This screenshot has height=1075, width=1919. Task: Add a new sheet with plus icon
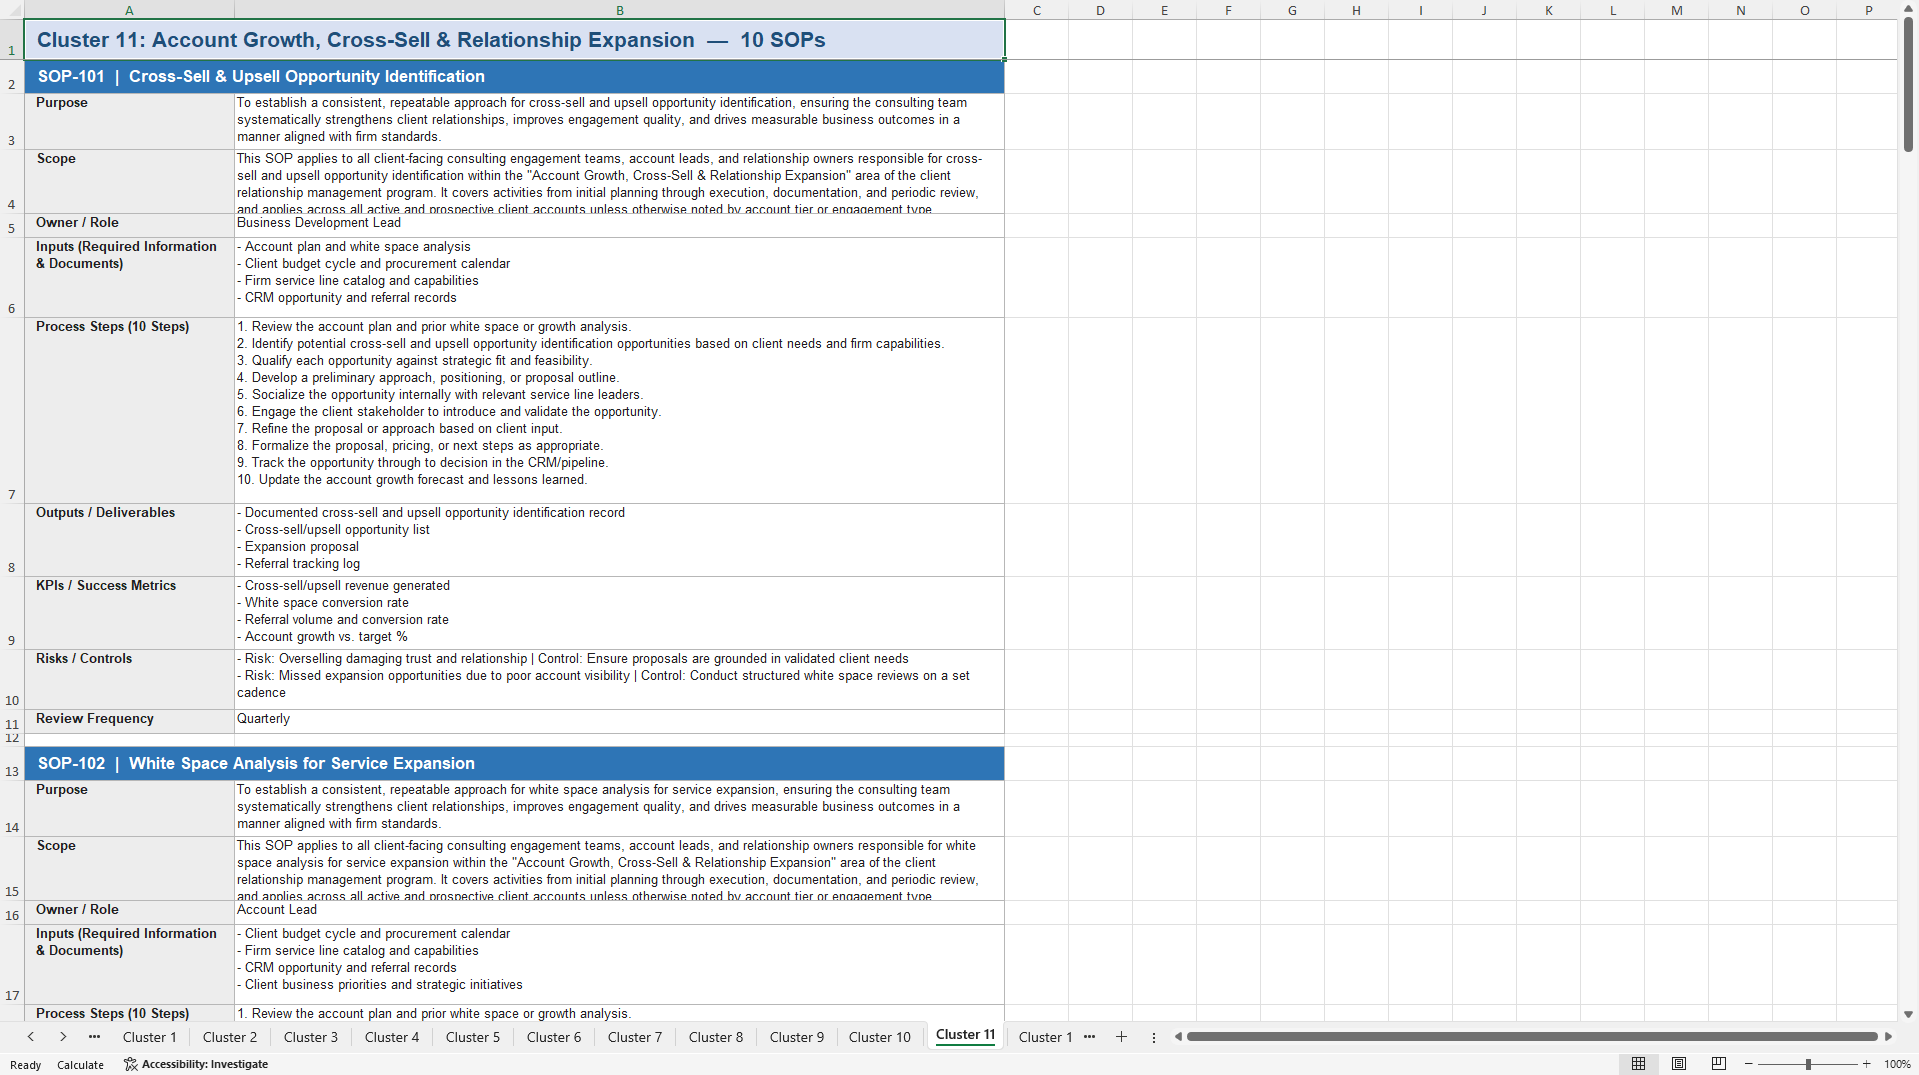pyautogui.click(x=1121, y=1037)
